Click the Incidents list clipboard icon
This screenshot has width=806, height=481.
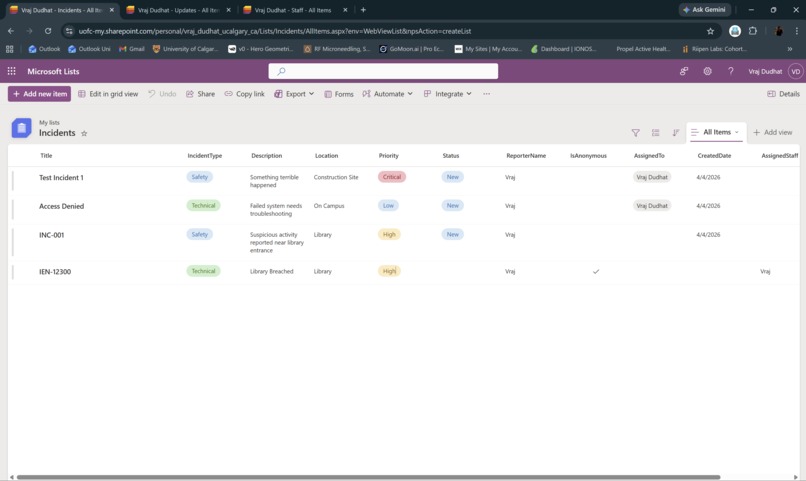[22, 128]
